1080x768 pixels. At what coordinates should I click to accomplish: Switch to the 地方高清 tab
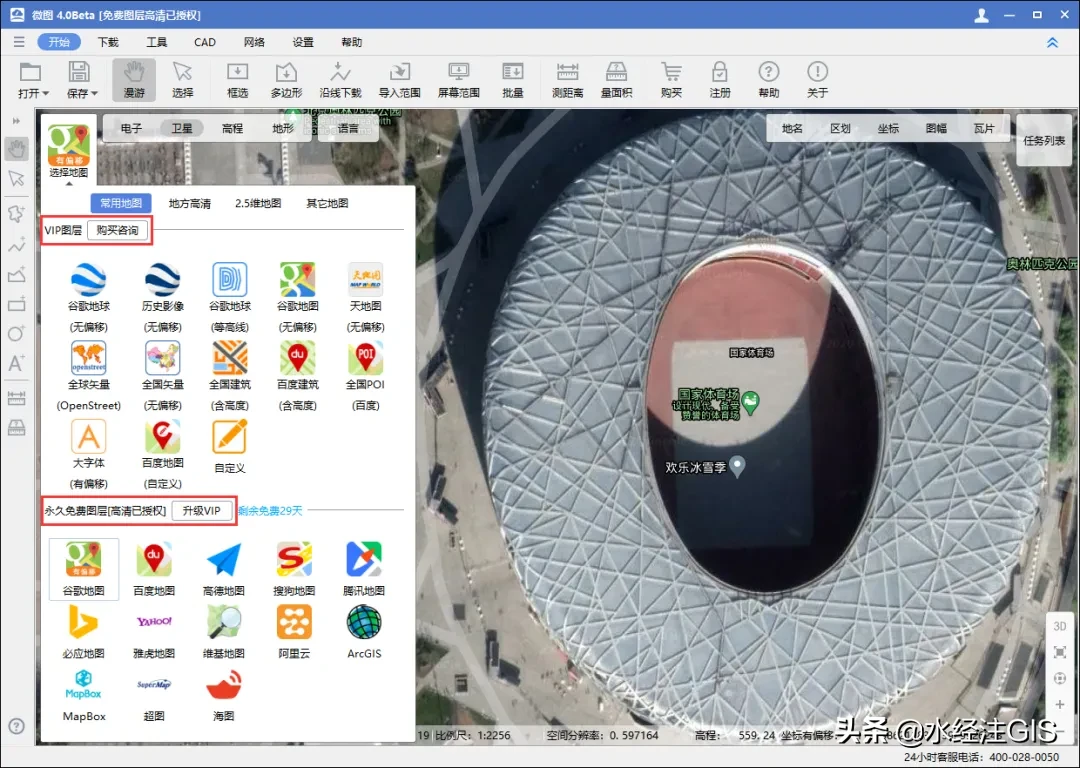click(x=189, y=203)
